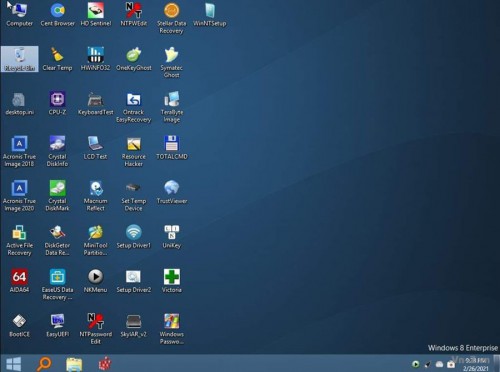Open File Explorer from the taskbar

click(x=74, y=364)
